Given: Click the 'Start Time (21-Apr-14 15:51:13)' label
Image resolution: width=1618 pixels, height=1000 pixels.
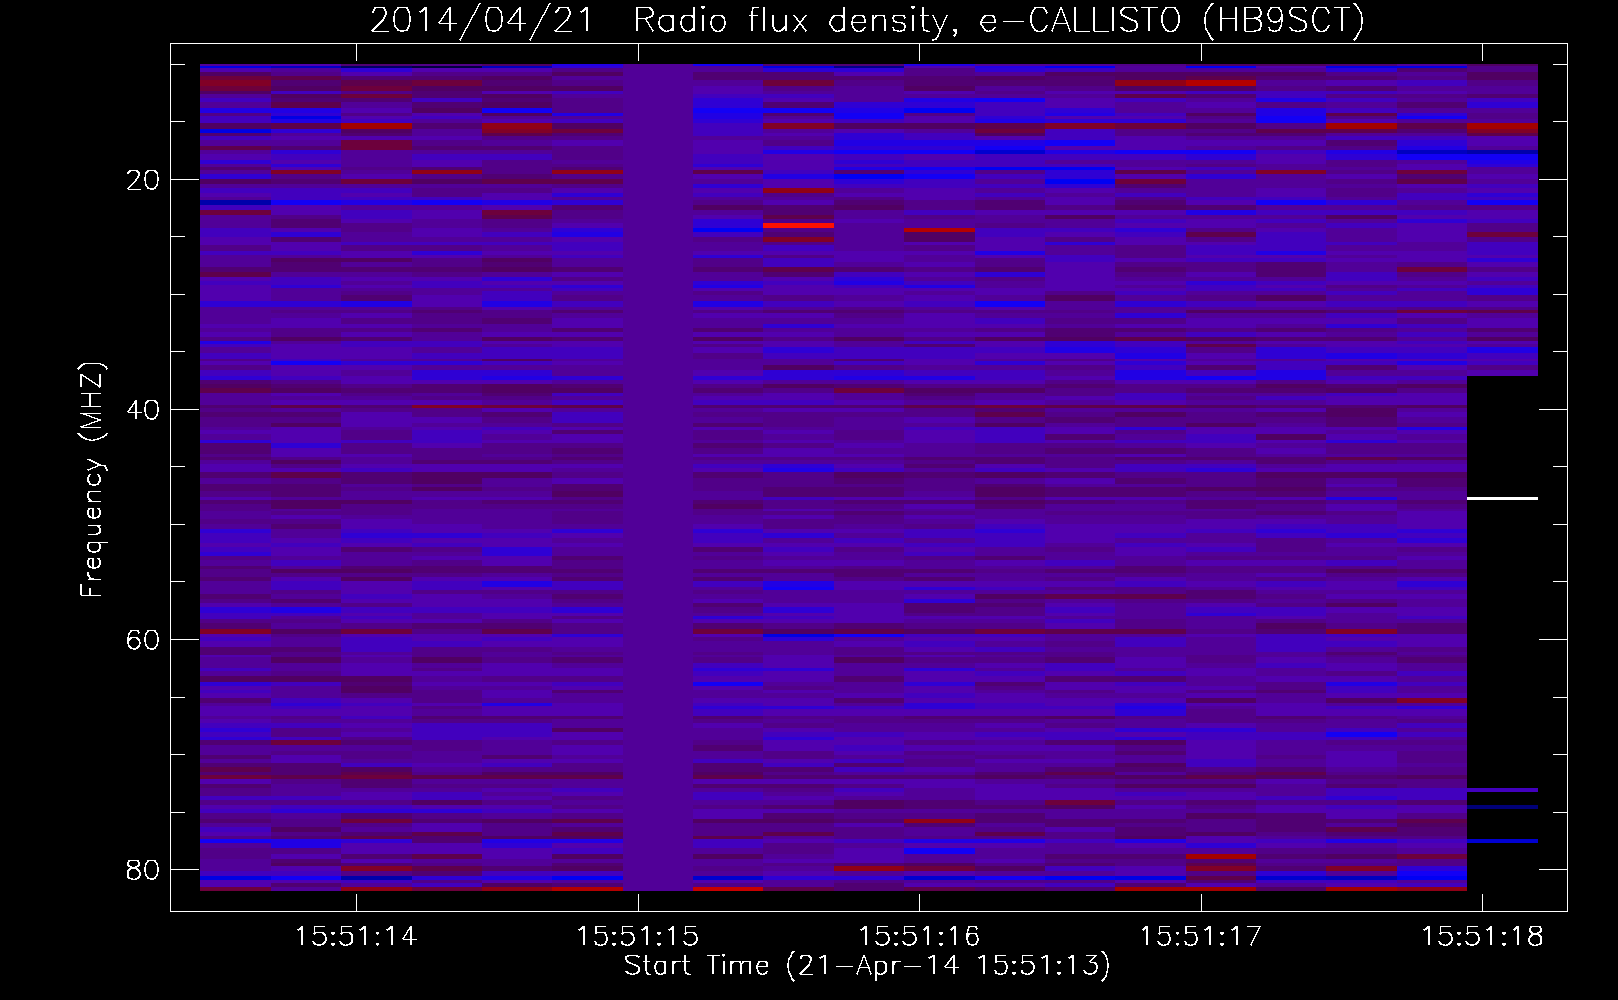Looking at the screenshot, I should coord(867,966).
